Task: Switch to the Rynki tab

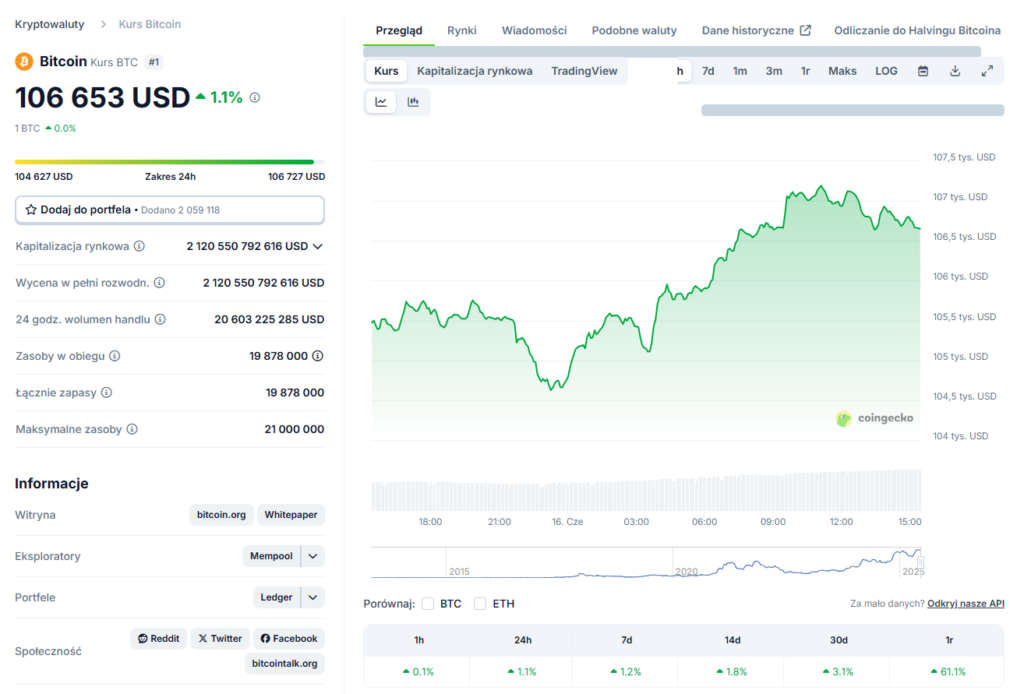Action: click(x=462, y=31)
